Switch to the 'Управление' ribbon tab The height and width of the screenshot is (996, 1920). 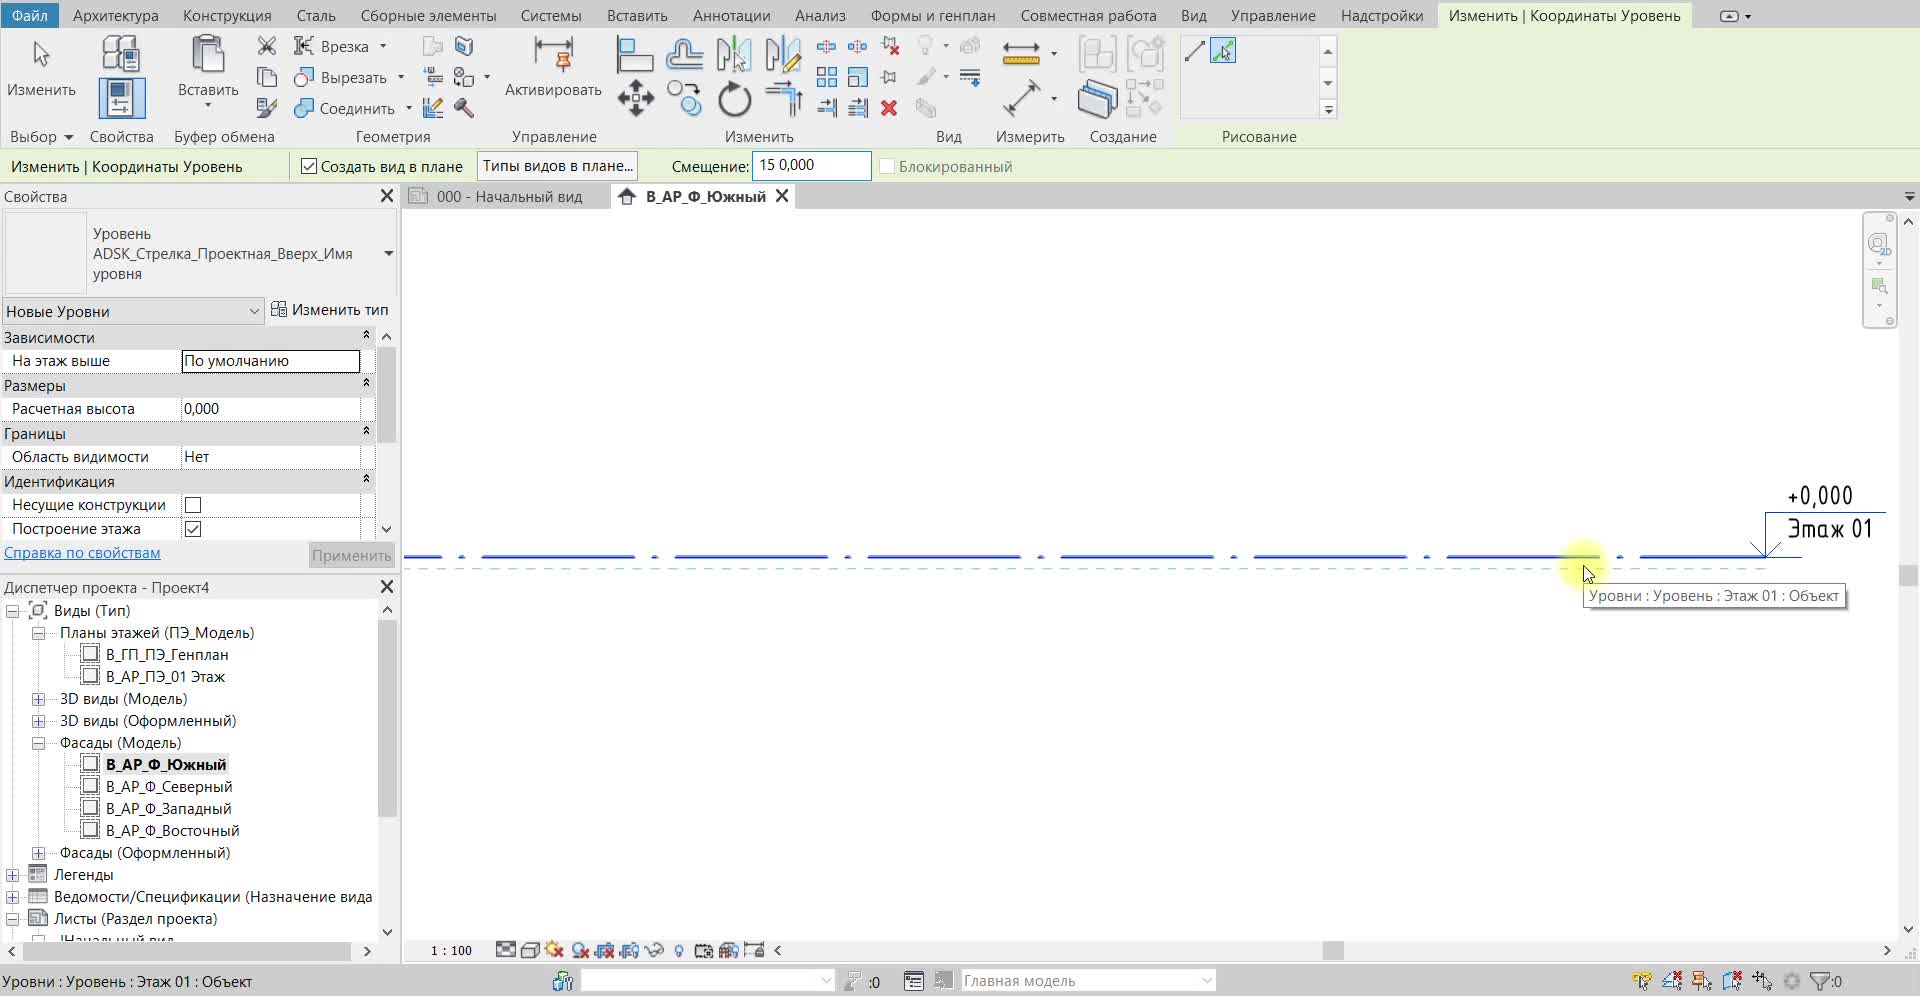(x=1272, y=15)
